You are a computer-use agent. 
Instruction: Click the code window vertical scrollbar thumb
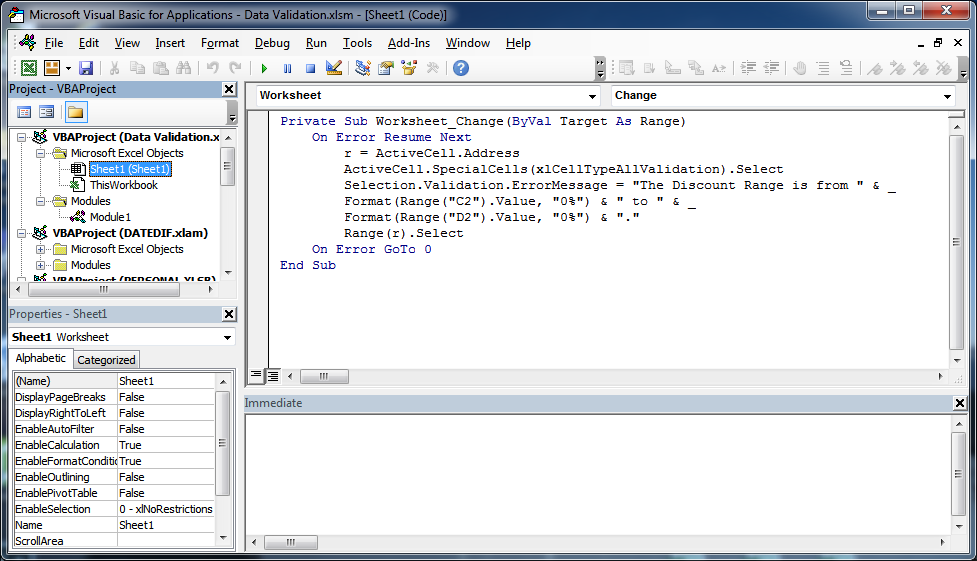(956, 242)
